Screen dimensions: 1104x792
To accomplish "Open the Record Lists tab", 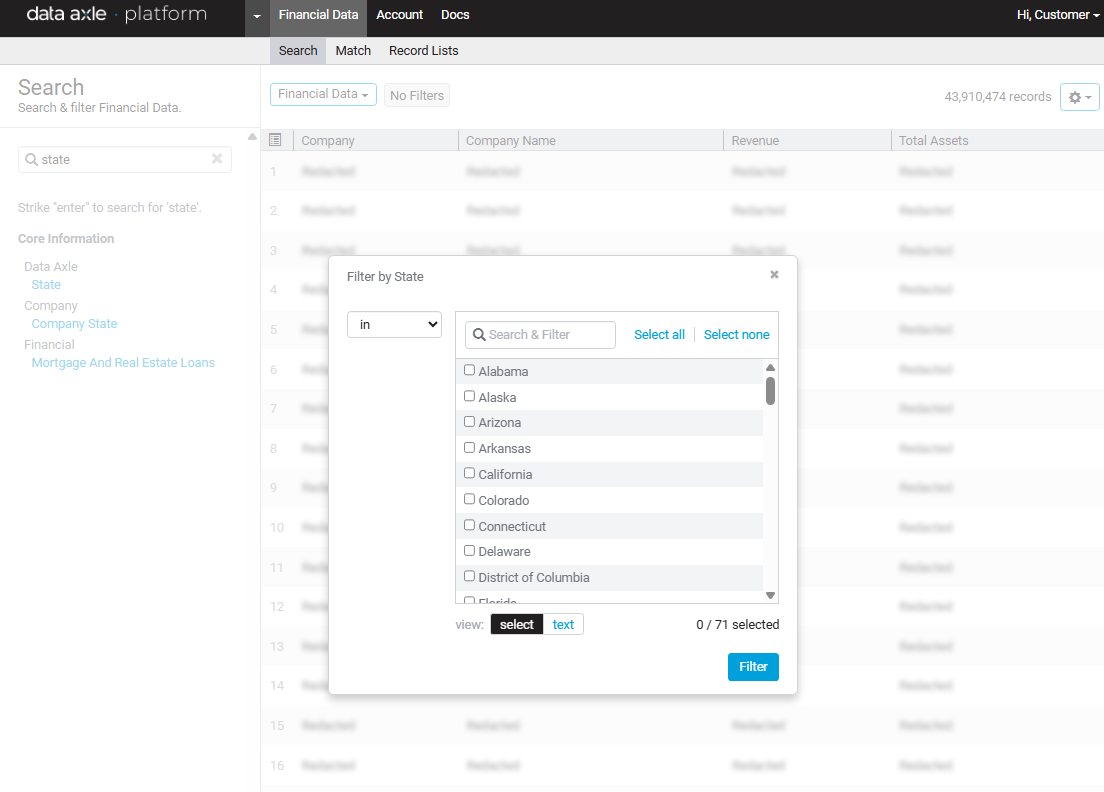I will point(424,50).
